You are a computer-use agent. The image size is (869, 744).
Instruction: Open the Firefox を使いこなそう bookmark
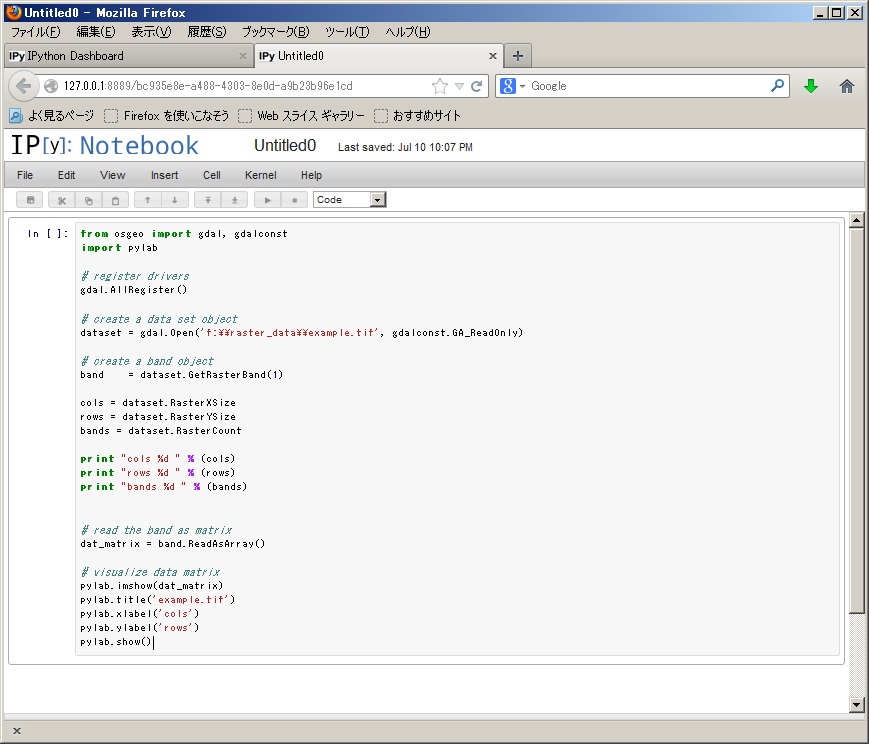coord(166,116)
